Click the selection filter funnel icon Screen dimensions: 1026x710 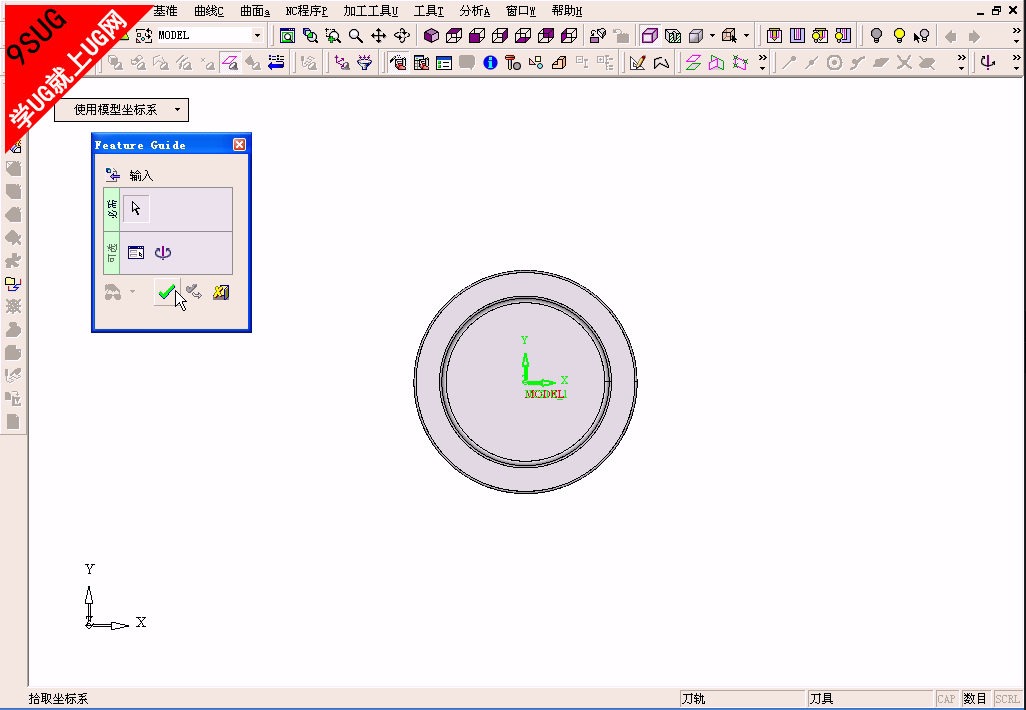pos(364,63)
